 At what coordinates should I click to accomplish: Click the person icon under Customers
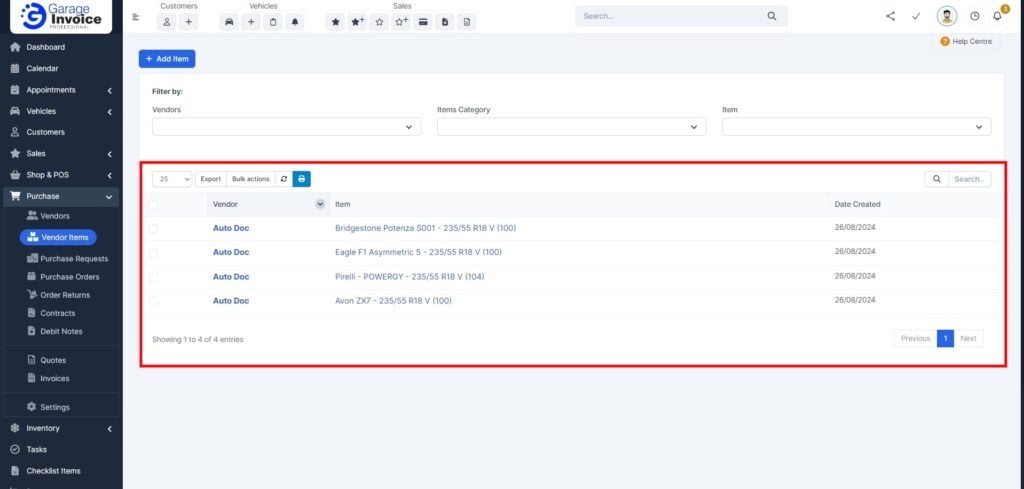[167, 21]
